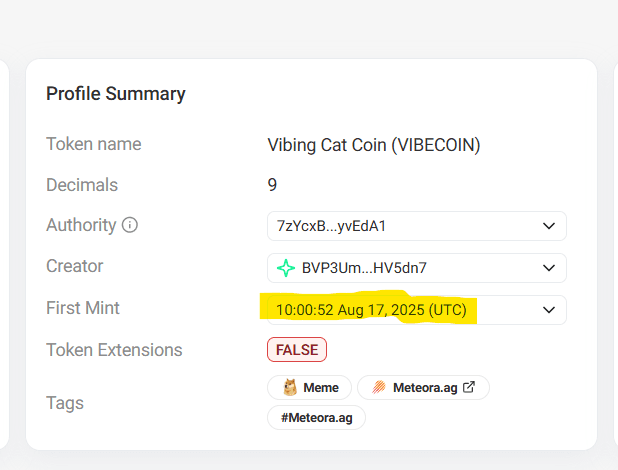Click the Token Extensions label
Image resolution: width=618 pixels, height=470 pixels.
[x=114, y=350]
